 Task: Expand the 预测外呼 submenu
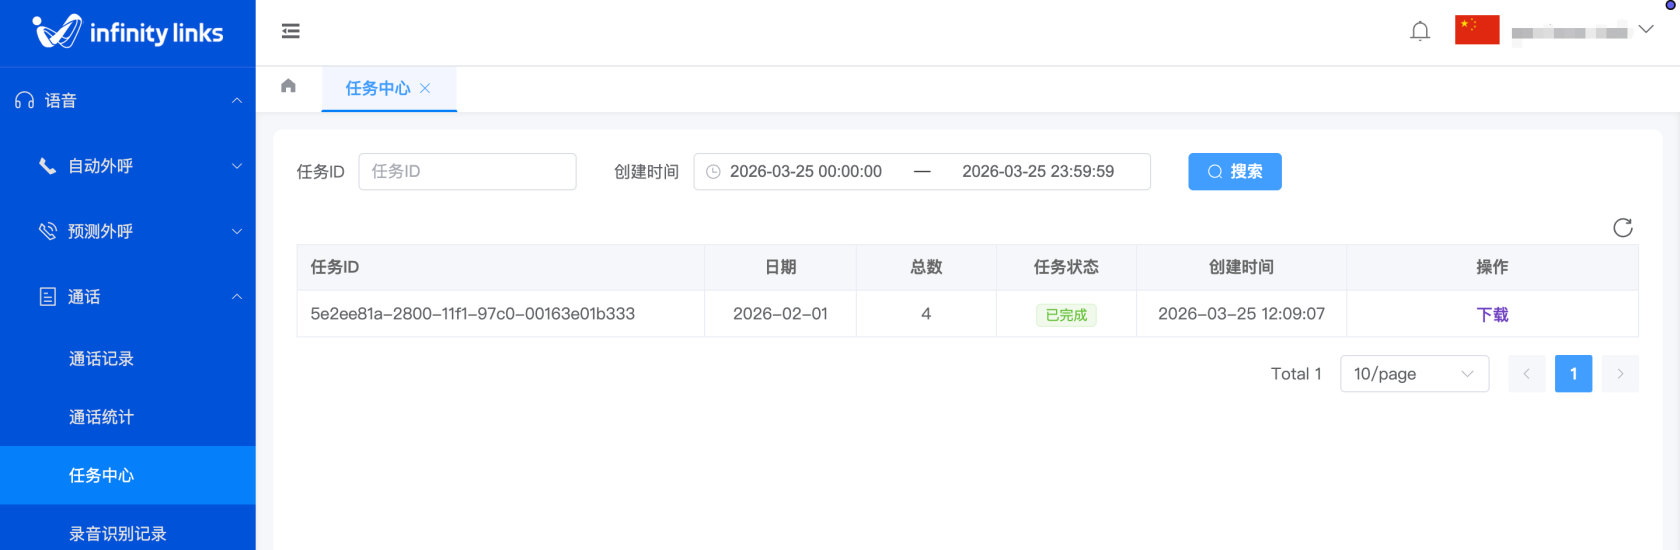pyautogui.click(x=237, y=232)
